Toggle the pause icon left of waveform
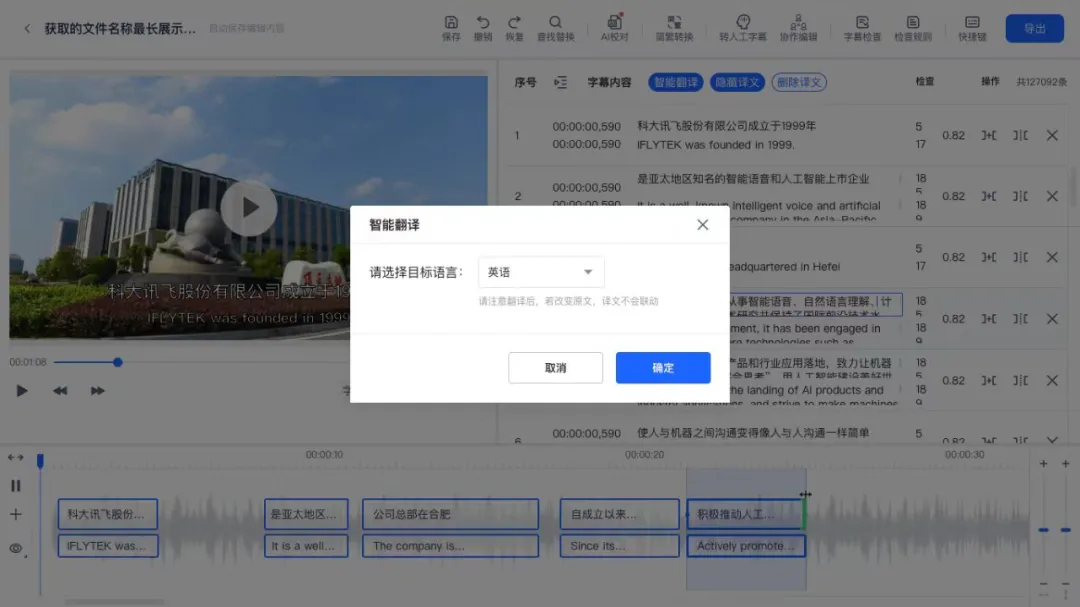Viewport: 1080px width, 607px height. 16,486
